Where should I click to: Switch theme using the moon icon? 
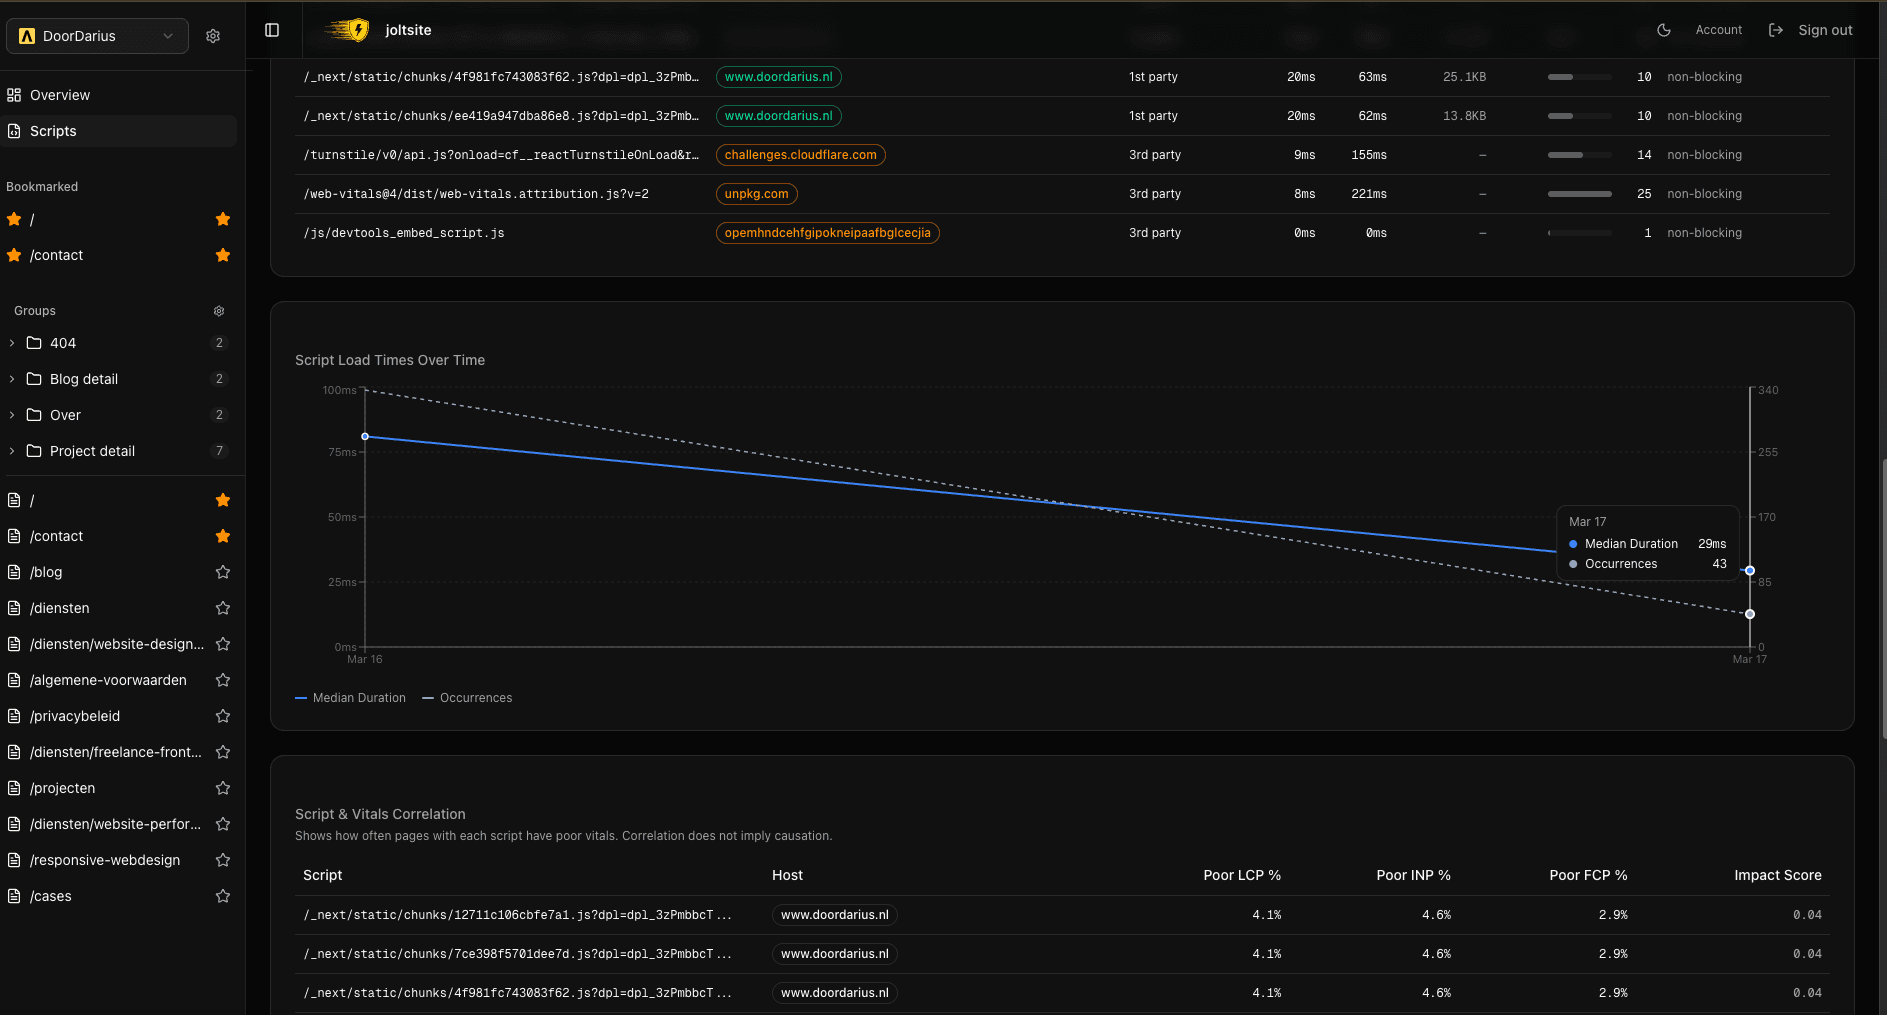coord(1663,30)
